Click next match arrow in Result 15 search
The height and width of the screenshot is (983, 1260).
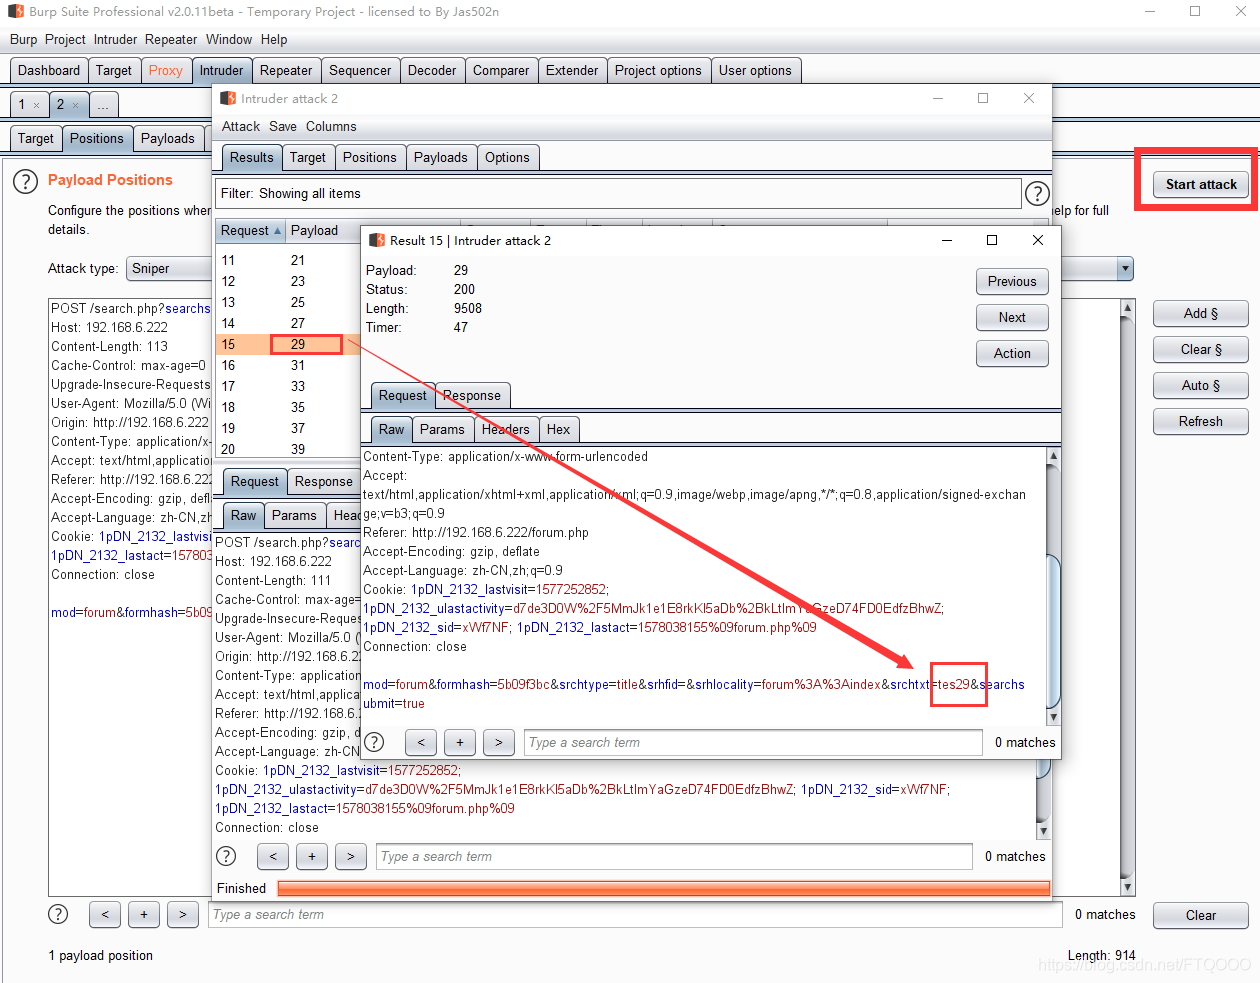coord(499,742)
